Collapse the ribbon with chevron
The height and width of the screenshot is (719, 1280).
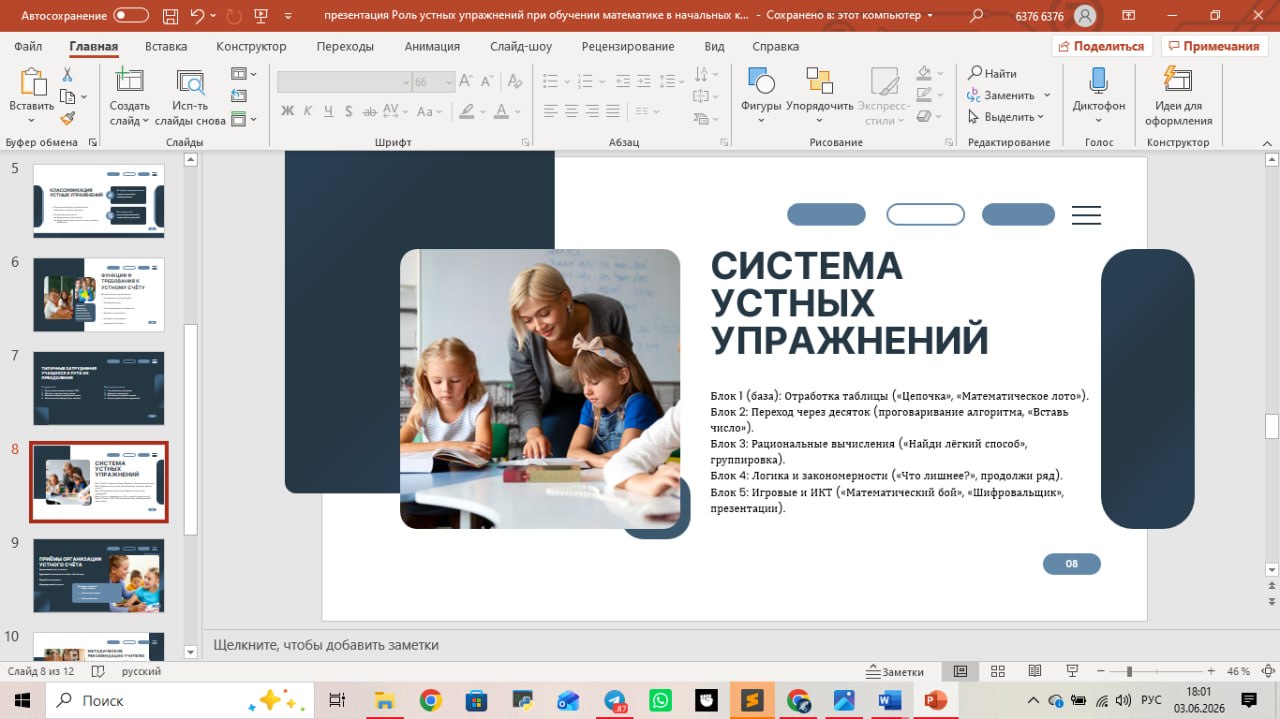[1268, 142]
